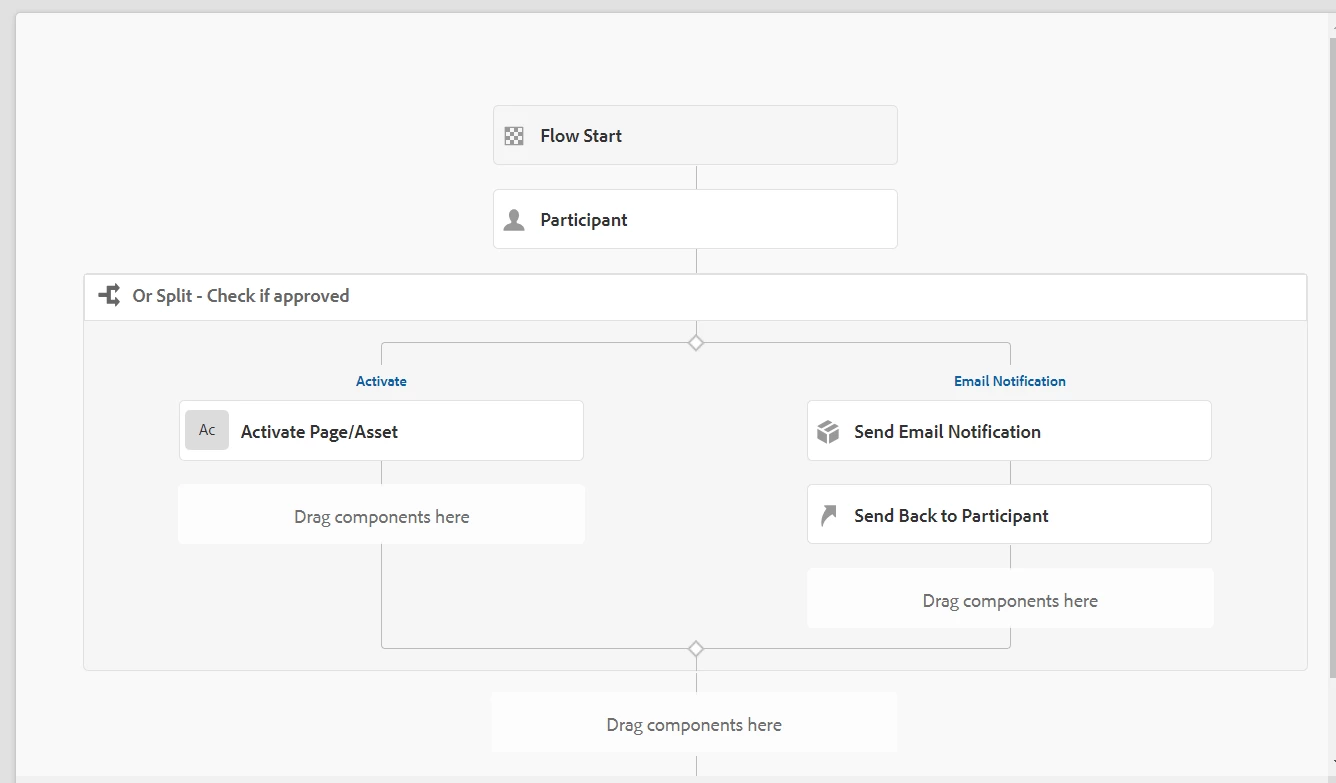Click the Flow Start checkered flag icon

pos(514,136)
